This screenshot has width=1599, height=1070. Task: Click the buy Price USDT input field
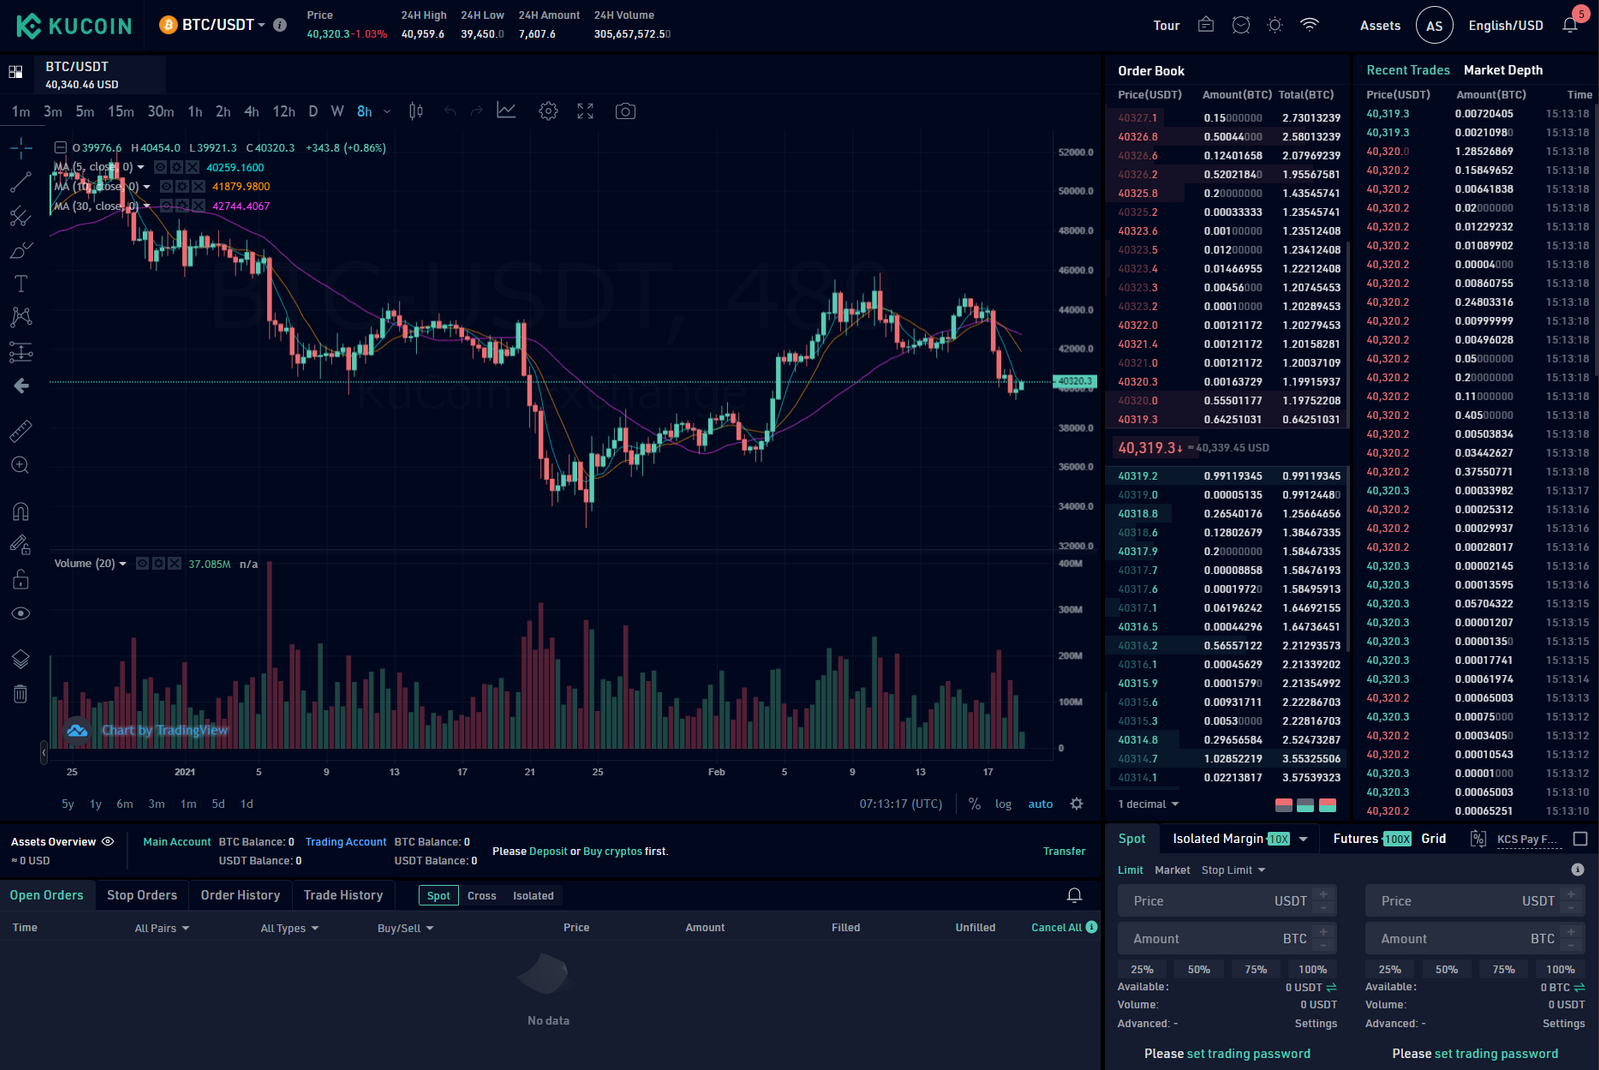pyautogui.click(x=1226, y=901)
